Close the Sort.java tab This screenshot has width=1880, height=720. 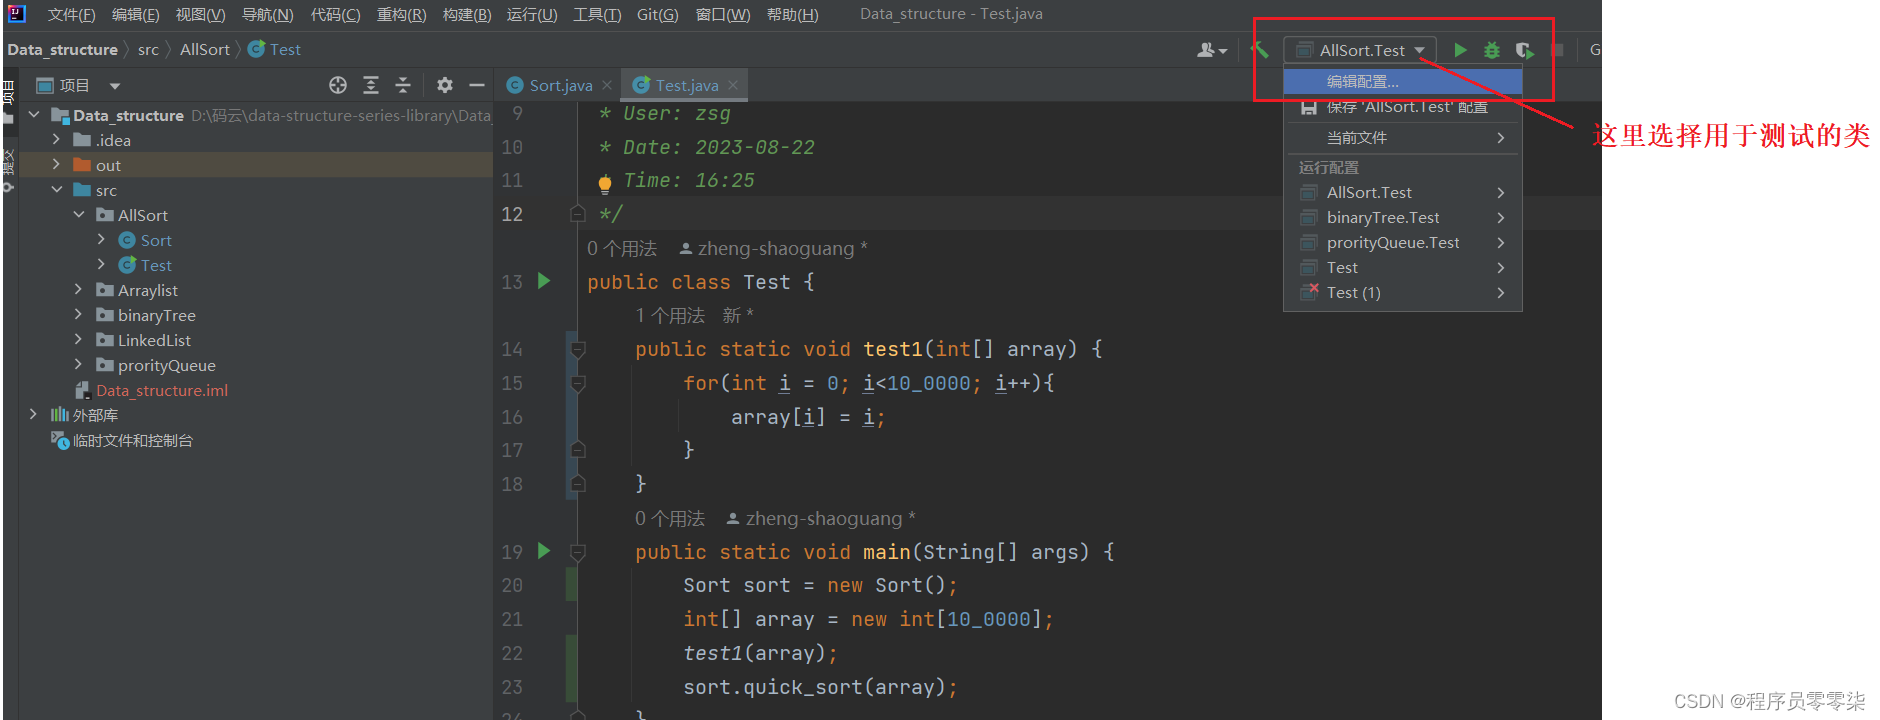tap(607, 85)
